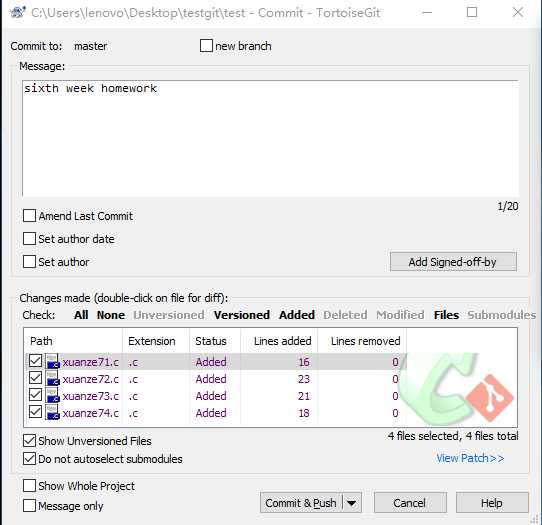The width and height of the screenshot is (542, 525).
Task: Sort file list by Status column
Action: [x=215, y=341]
